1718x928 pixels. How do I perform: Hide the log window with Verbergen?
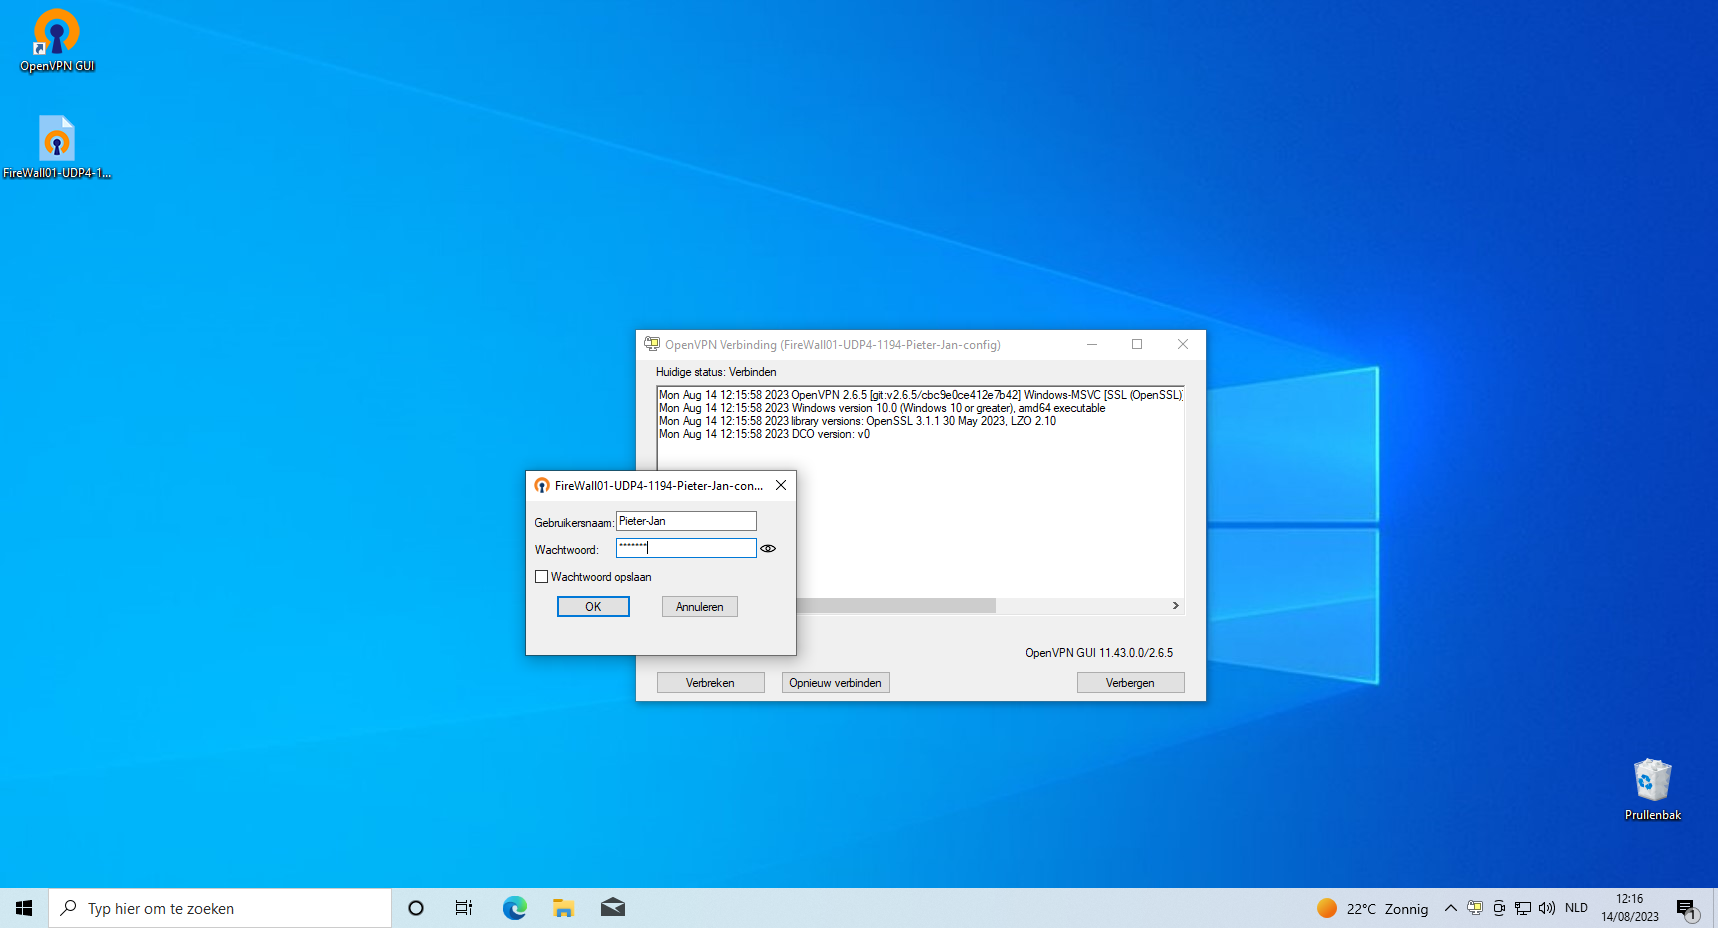click(1130, 683)
